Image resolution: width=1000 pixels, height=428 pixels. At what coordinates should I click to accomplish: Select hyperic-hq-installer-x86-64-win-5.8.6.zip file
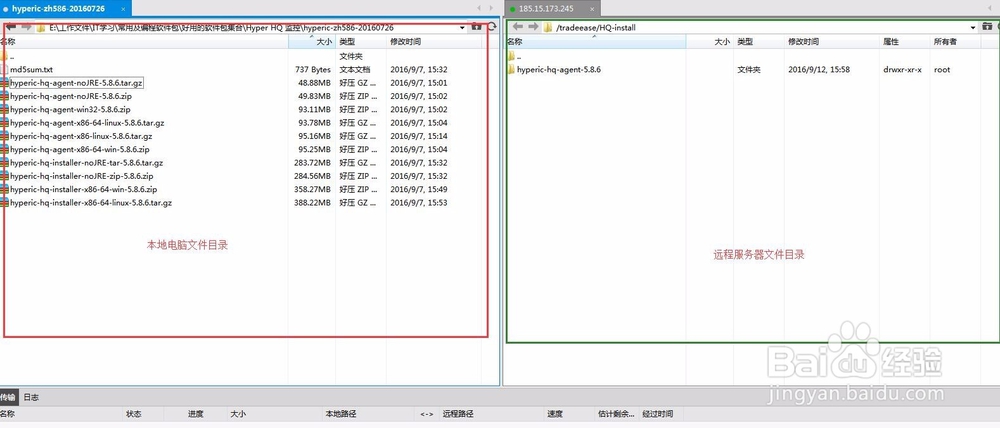[84, 189]
